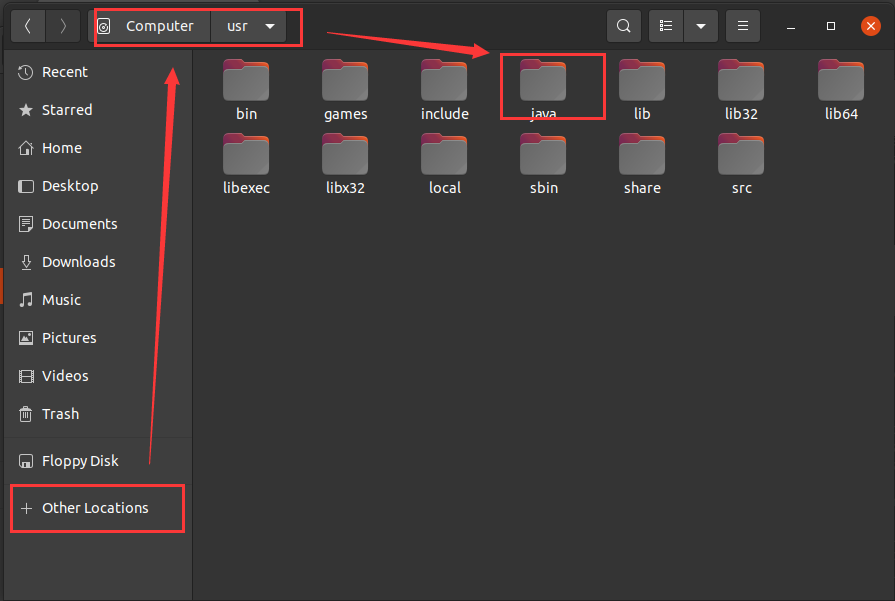
Task: Switch to list view toggle
Action: click(666, 26)
